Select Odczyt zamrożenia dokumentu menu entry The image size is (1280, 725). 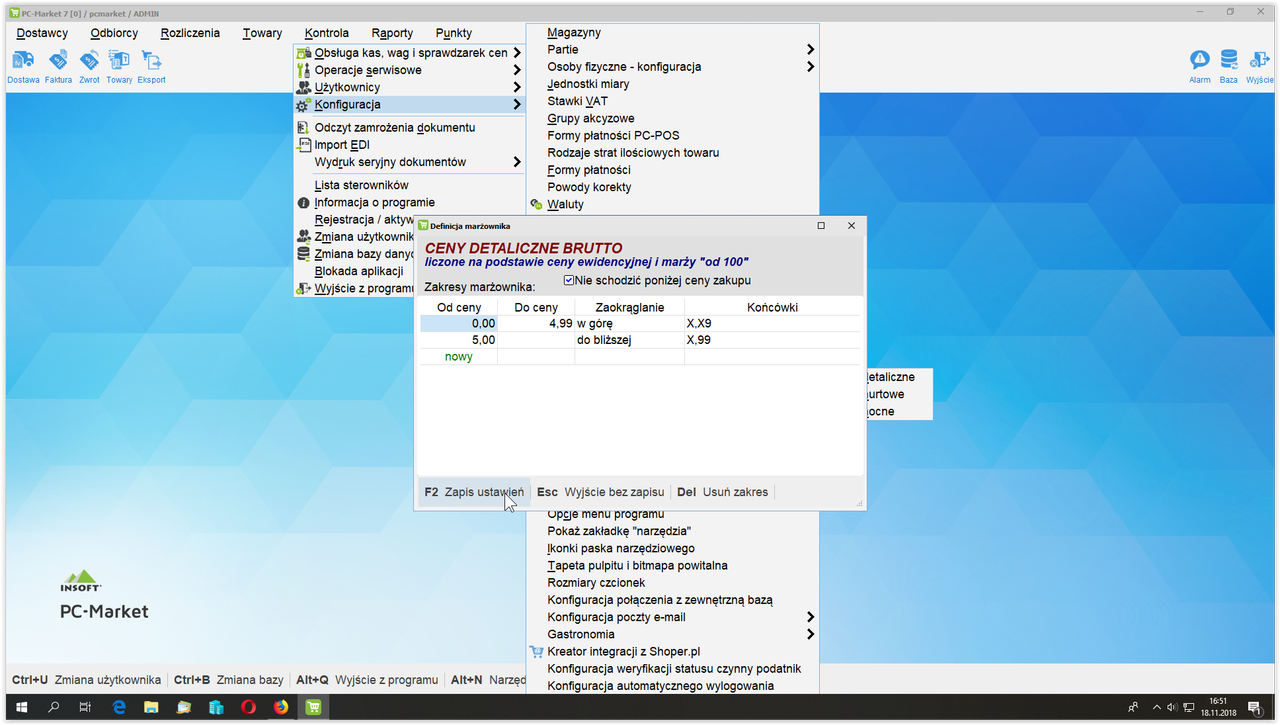409,127
